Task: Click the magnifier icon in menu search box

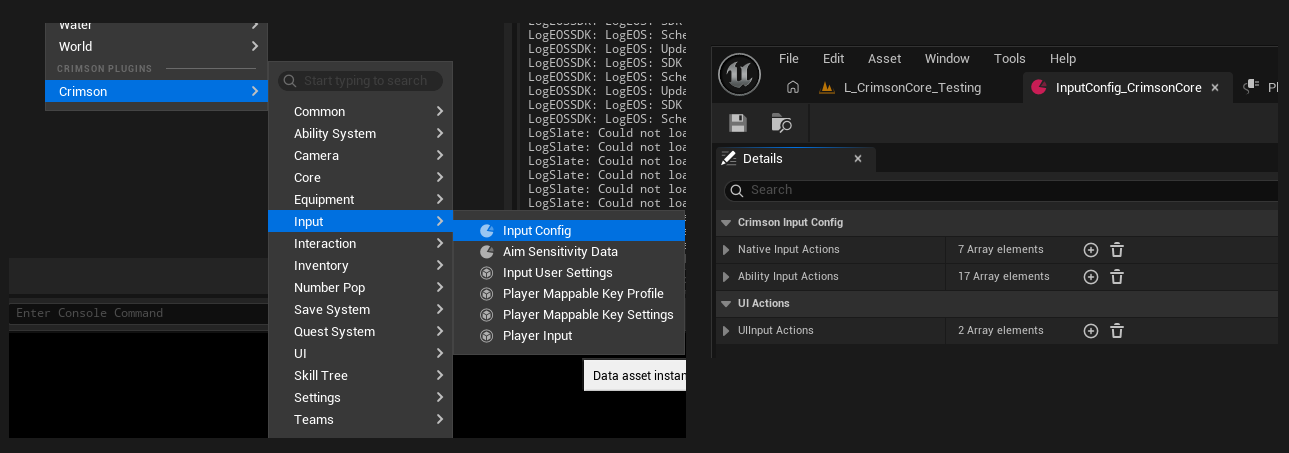Action: [289, 81]
